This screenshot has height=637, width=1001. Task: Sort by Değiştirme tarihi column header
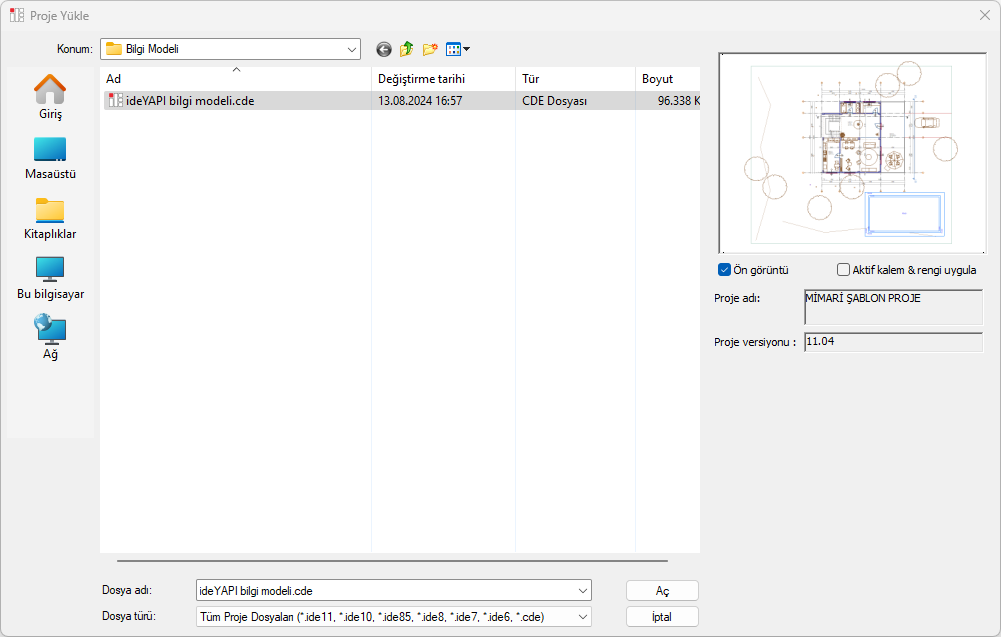[x=443, y=79]
